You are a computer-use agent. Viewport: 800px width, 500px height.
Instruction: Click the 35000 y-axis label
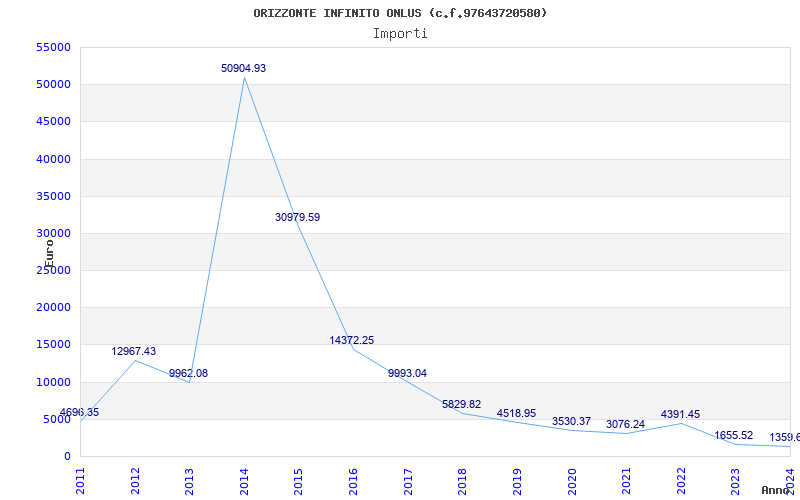pos(53,196)
